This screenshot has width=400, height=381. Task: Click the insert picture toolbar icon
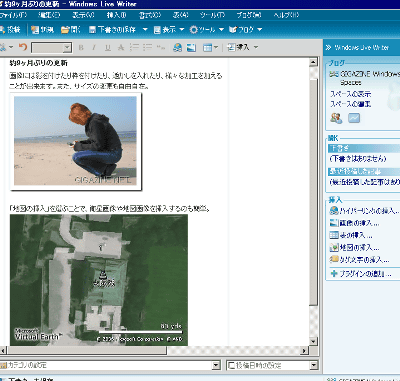(191, 48)
